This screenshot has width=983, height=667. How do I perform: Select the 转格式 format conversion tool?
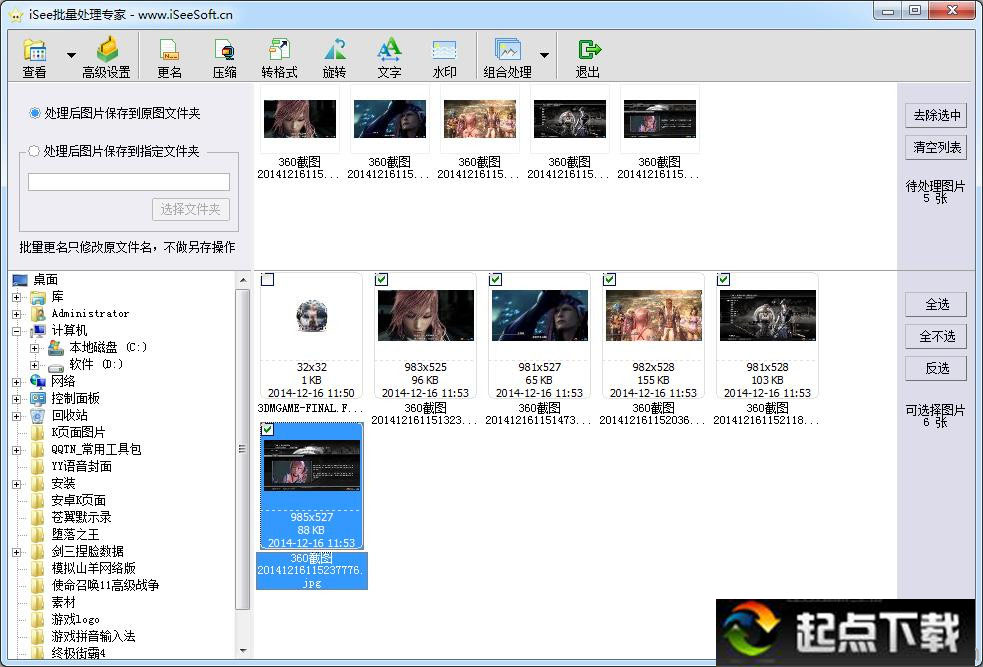coord(279,58)
